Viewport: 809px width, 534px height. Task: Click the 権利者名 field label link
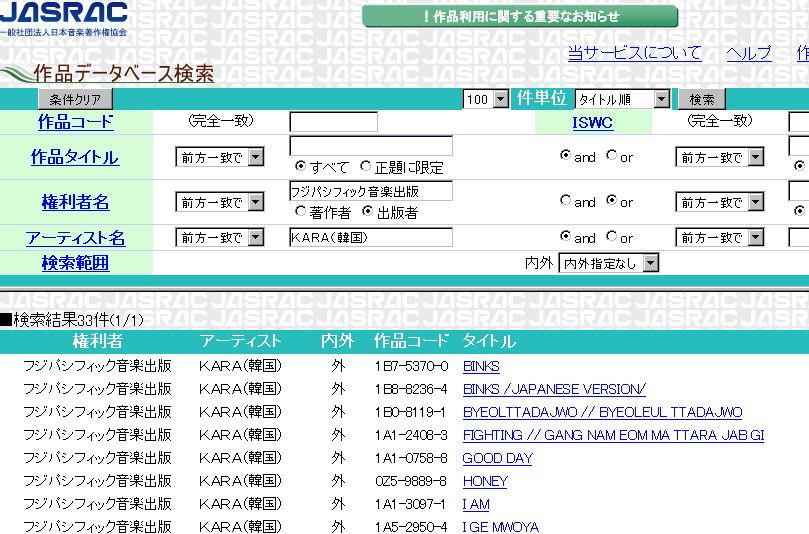[75, 202]
